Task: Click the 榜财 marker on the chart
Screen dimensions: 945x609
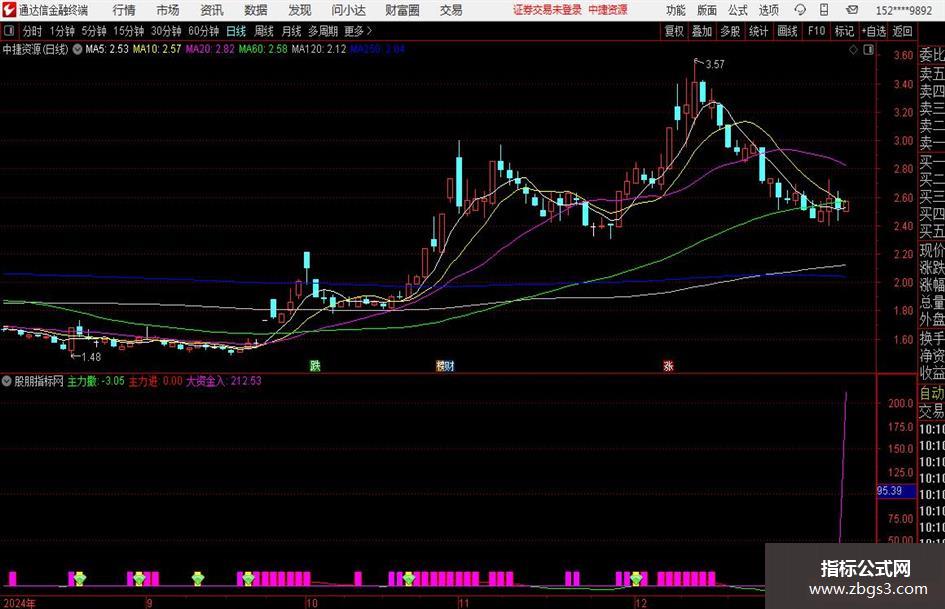Action: [445, 365]
